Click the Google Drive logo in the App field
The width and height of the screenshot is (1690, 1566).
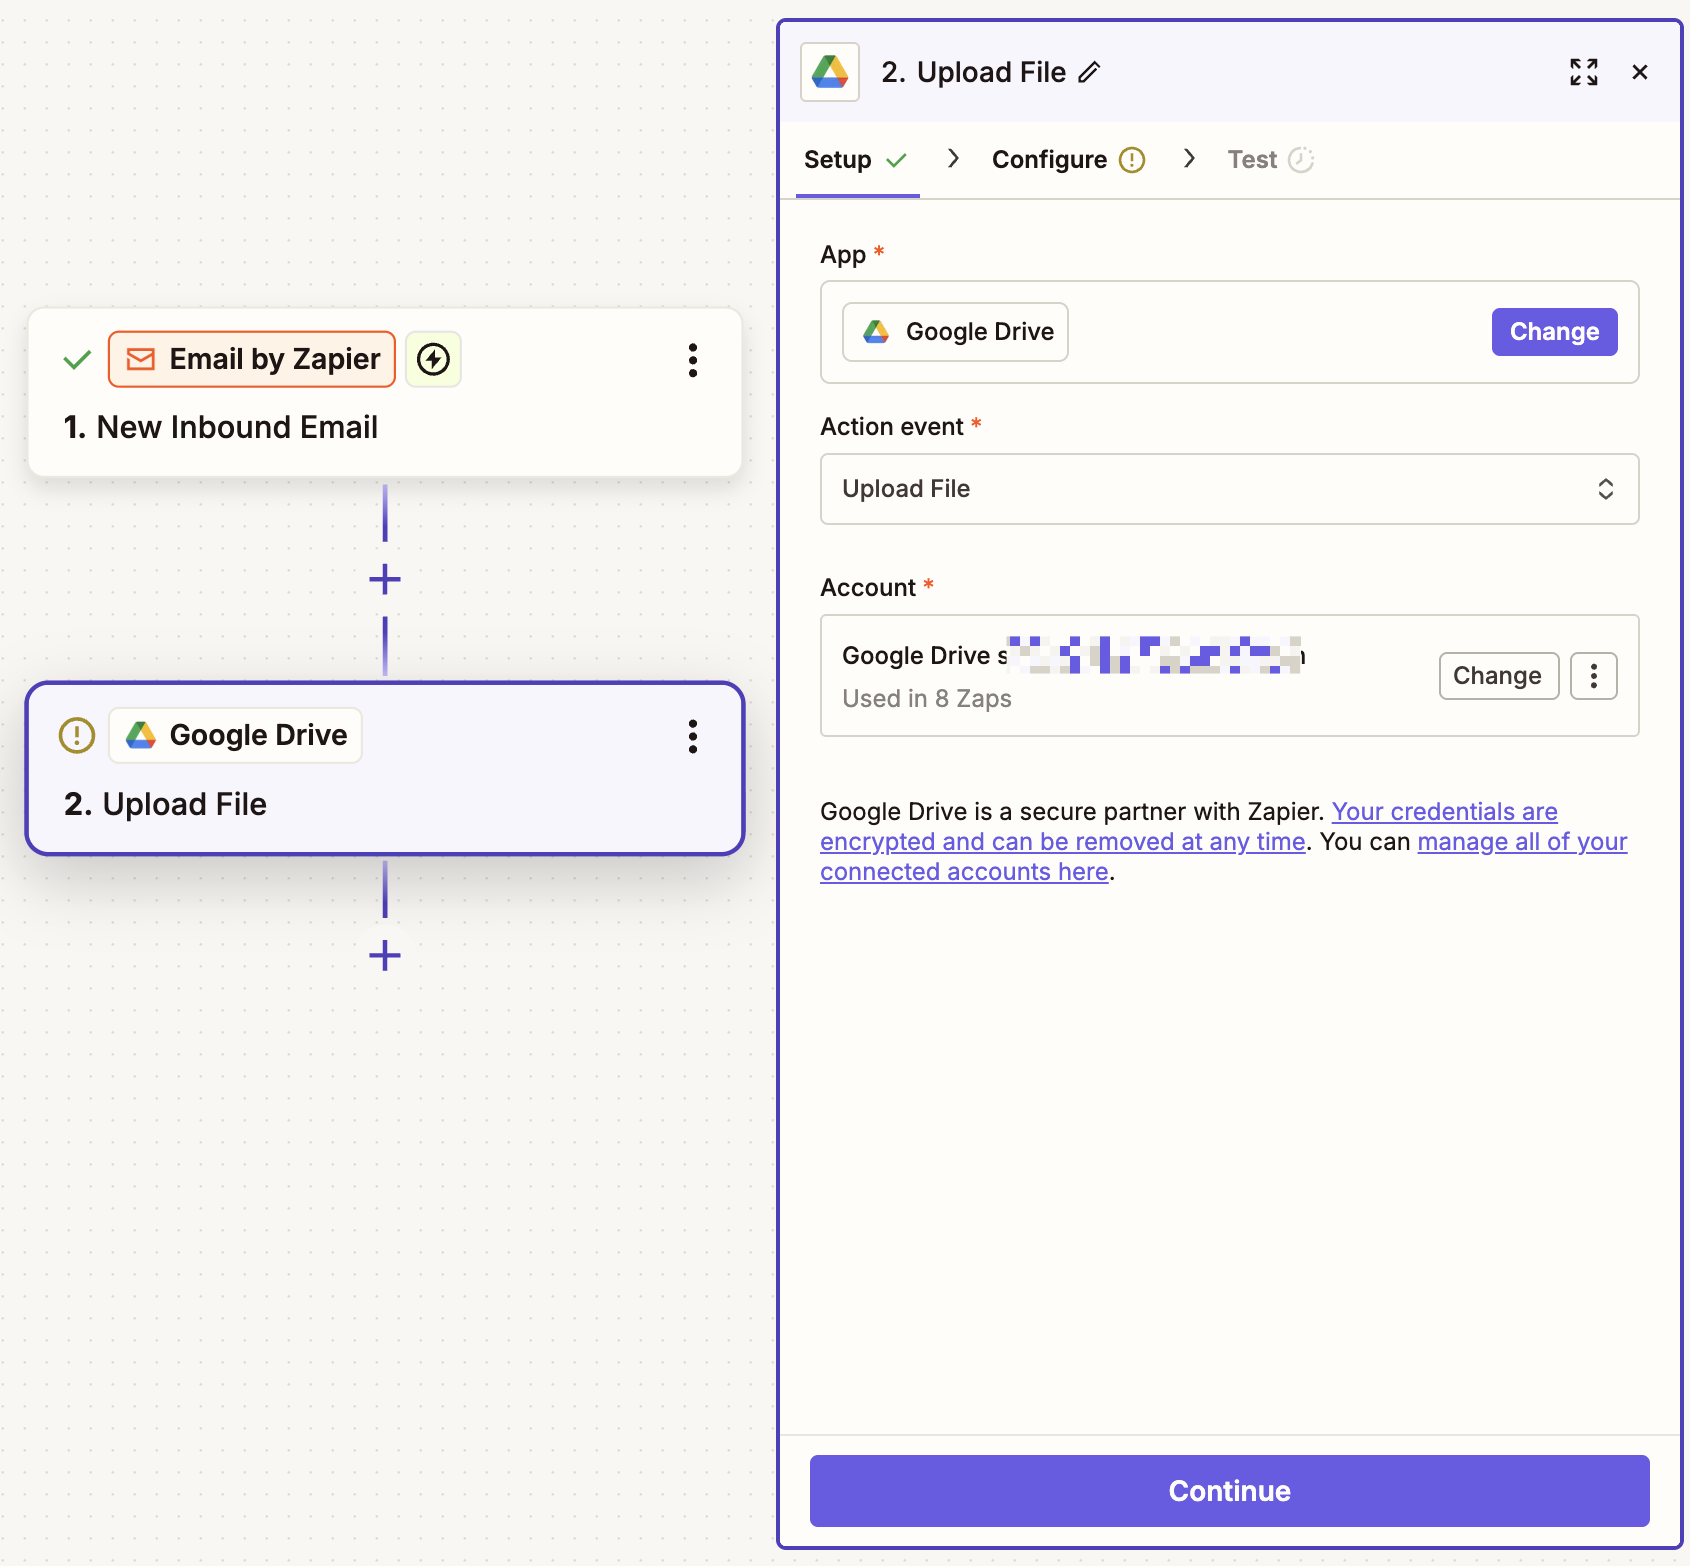[876, 331]
